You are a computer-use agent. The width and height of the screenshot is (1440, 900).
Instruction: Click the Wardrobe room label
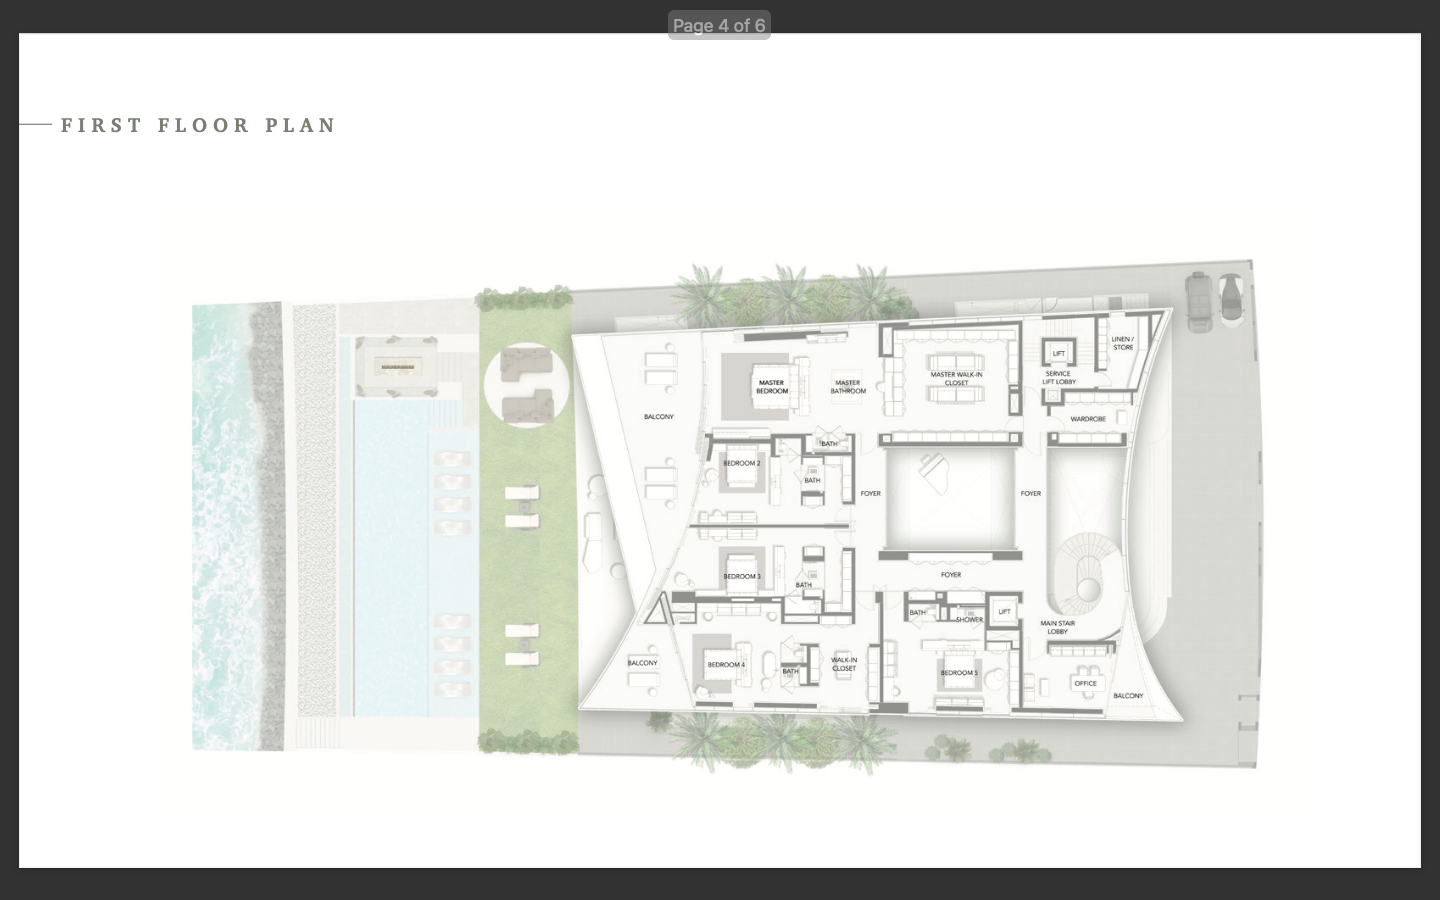1087,419
